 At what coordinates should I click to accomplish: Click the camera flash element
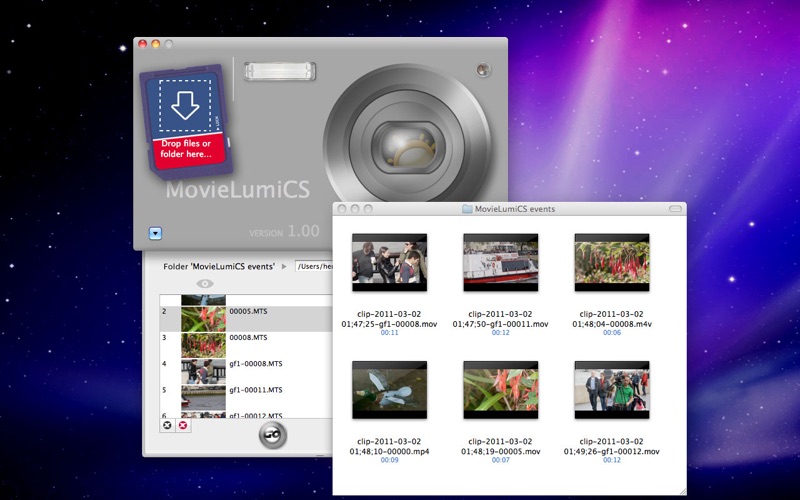click(280, 71)
